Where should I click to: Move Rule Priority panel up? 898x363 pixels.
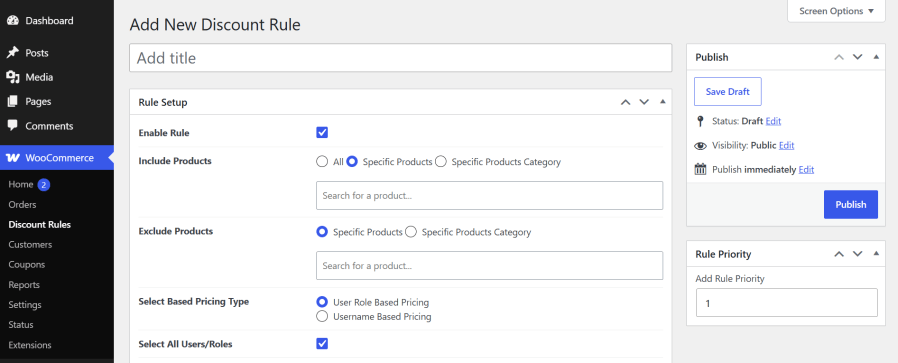[x=839, y=254]
